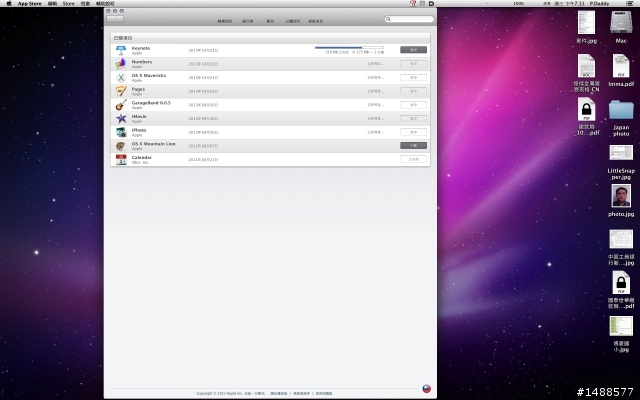Select the locked PDF ending _10...pdf
Screen dimensions: 640x400
587,109
